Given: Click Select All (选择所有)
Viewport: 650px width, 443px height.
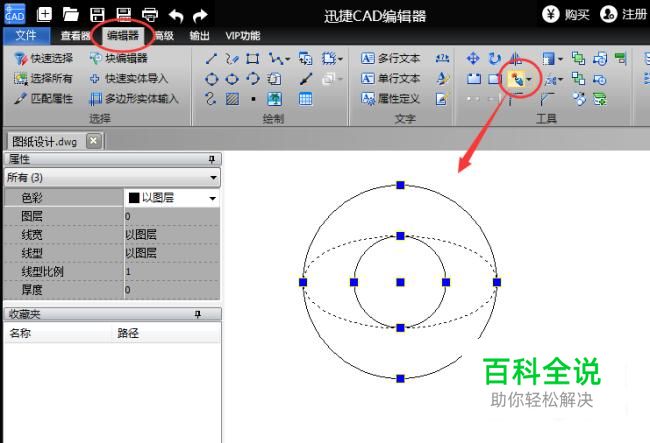Looking at the screenshot, I should (43, 78).
